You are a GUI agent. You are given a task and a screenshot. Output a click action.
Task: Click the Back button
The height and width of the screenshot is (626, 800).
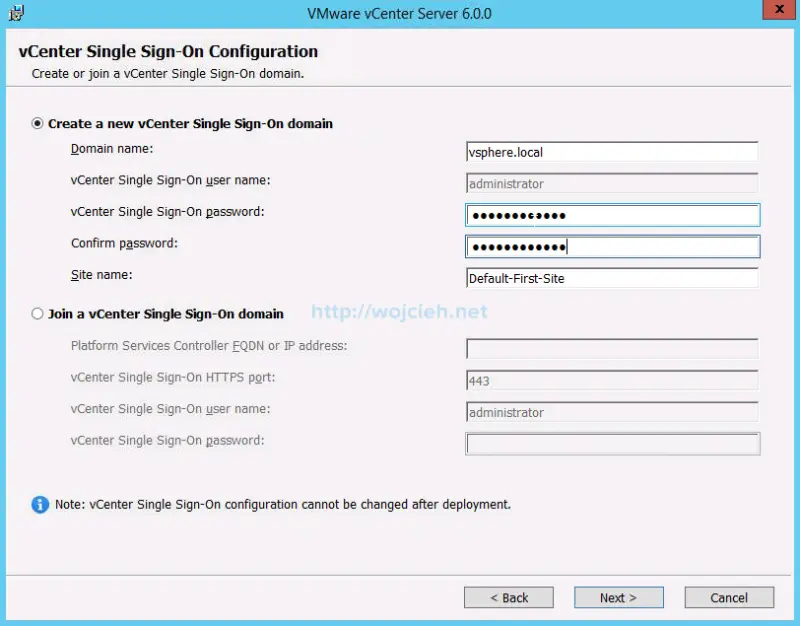(x=509, y=597)
